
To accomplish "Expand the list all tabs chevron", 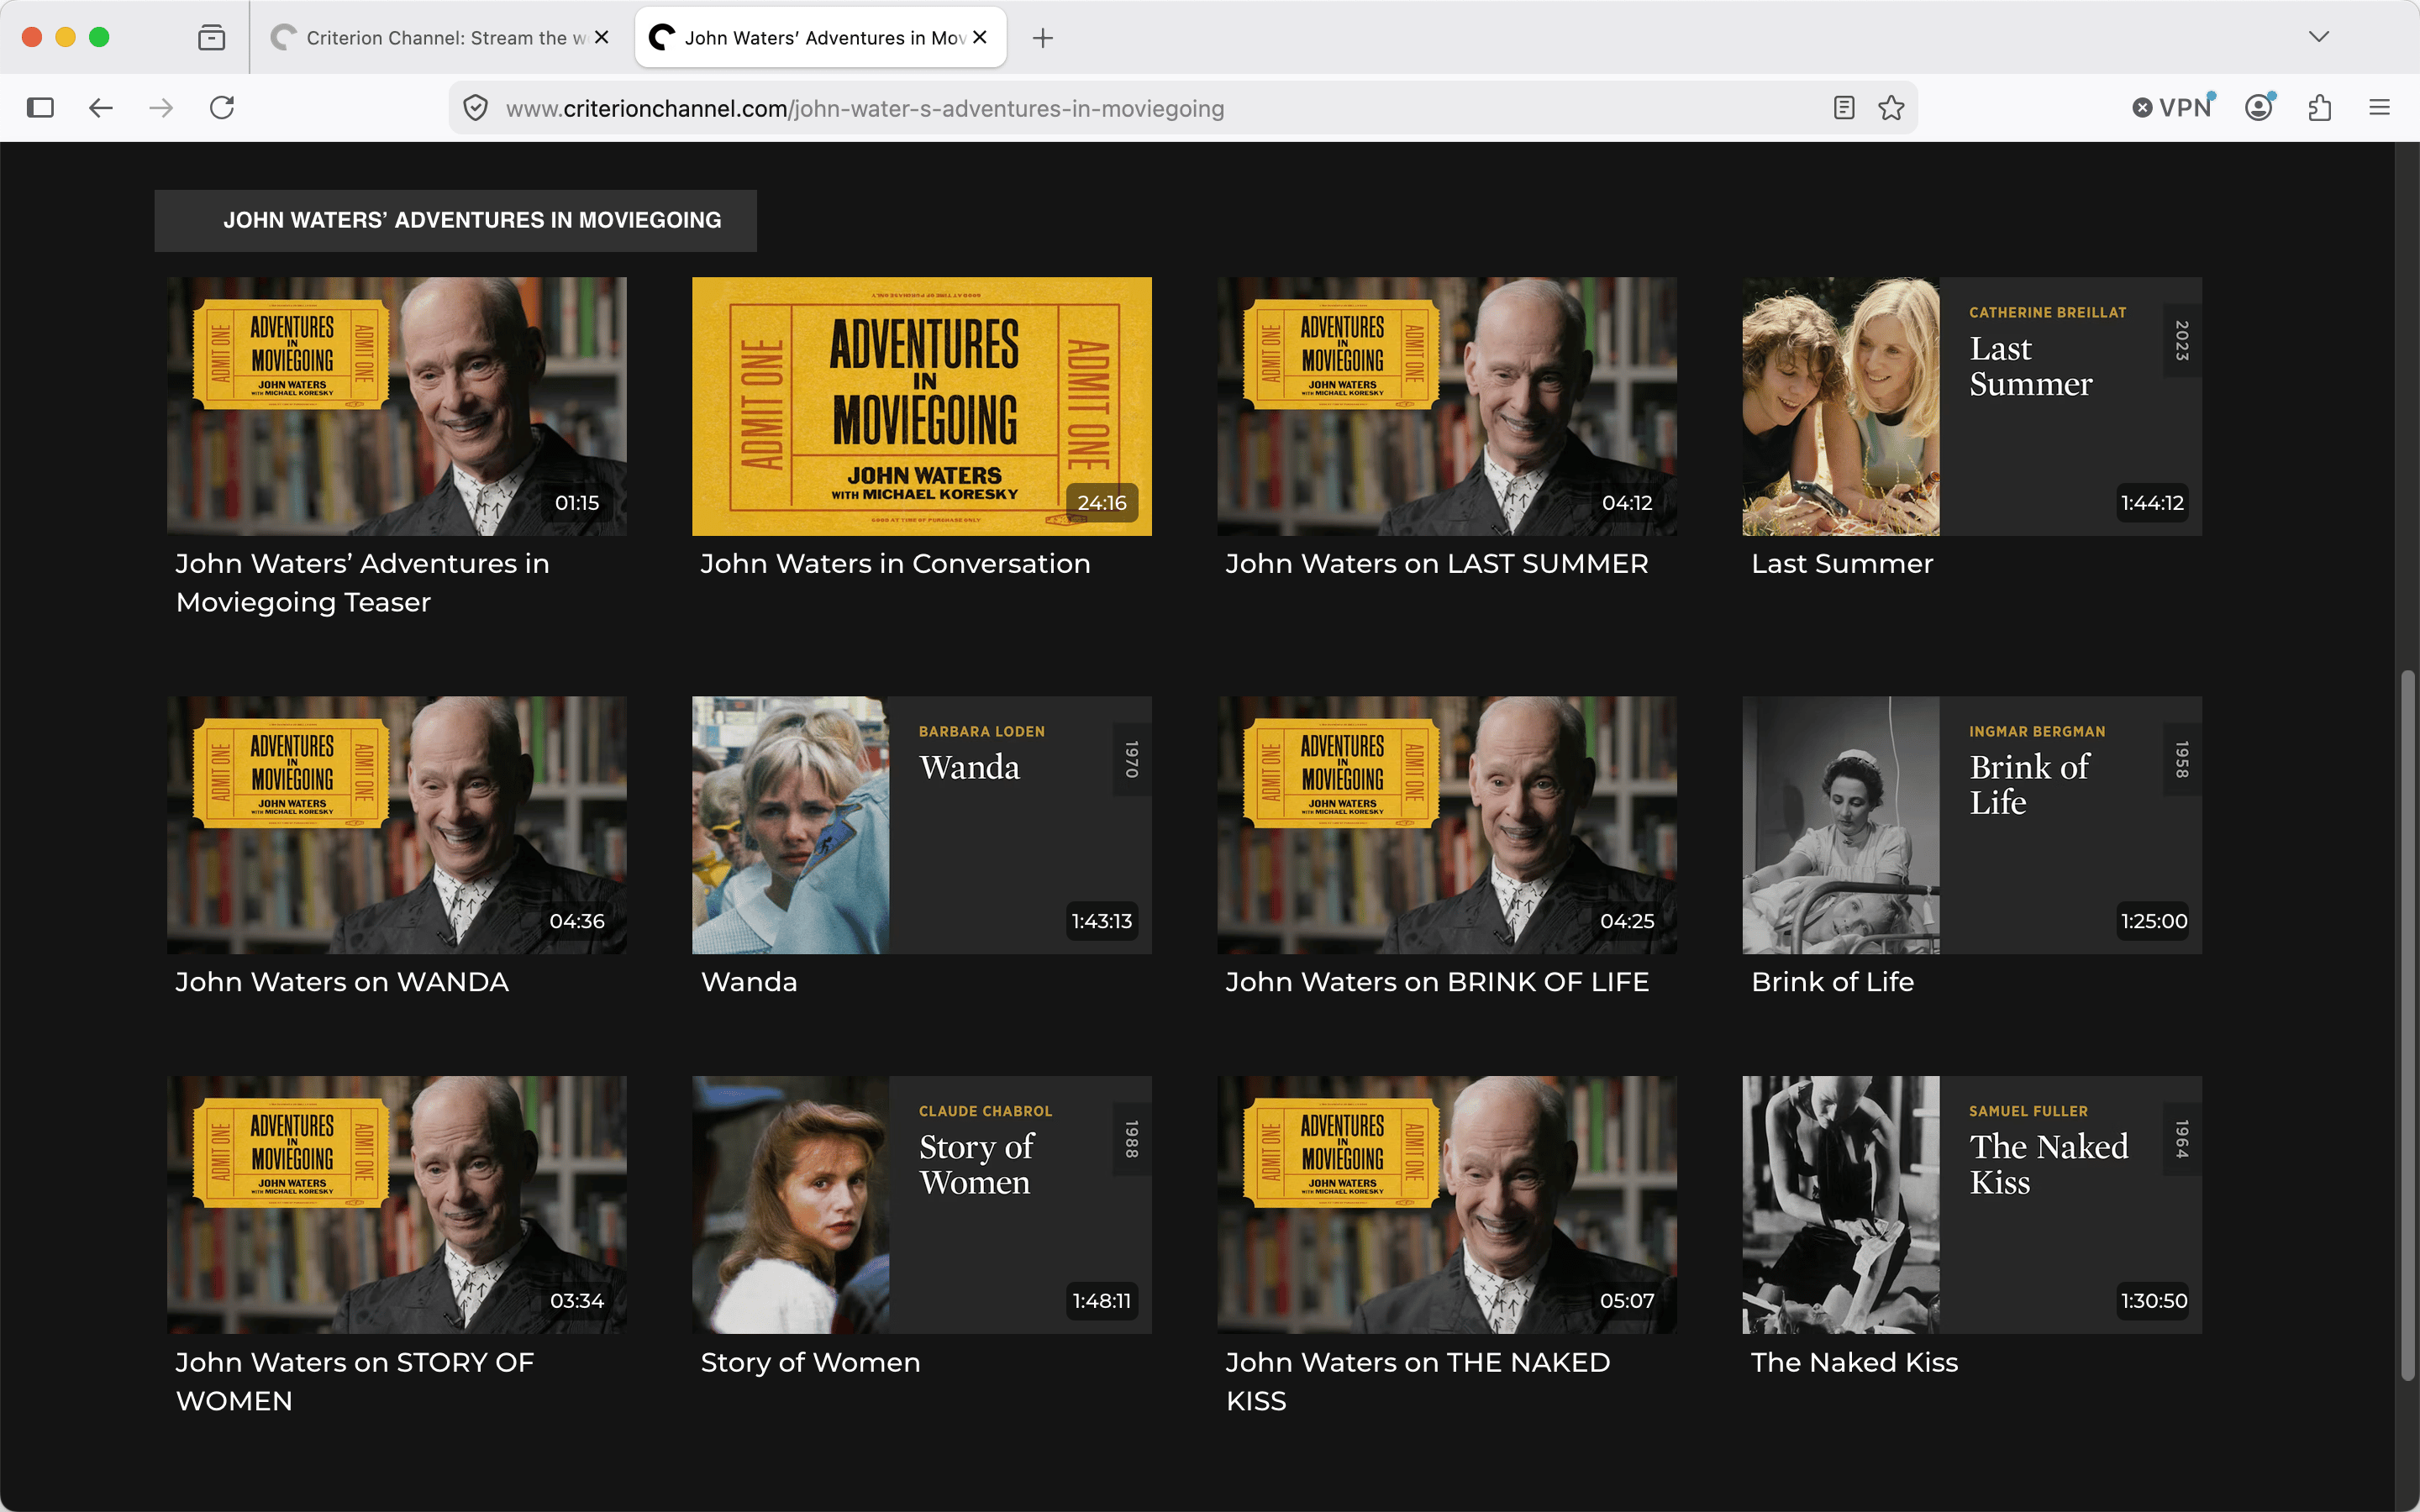I will pyautogui.click(x=2319, y=37).
